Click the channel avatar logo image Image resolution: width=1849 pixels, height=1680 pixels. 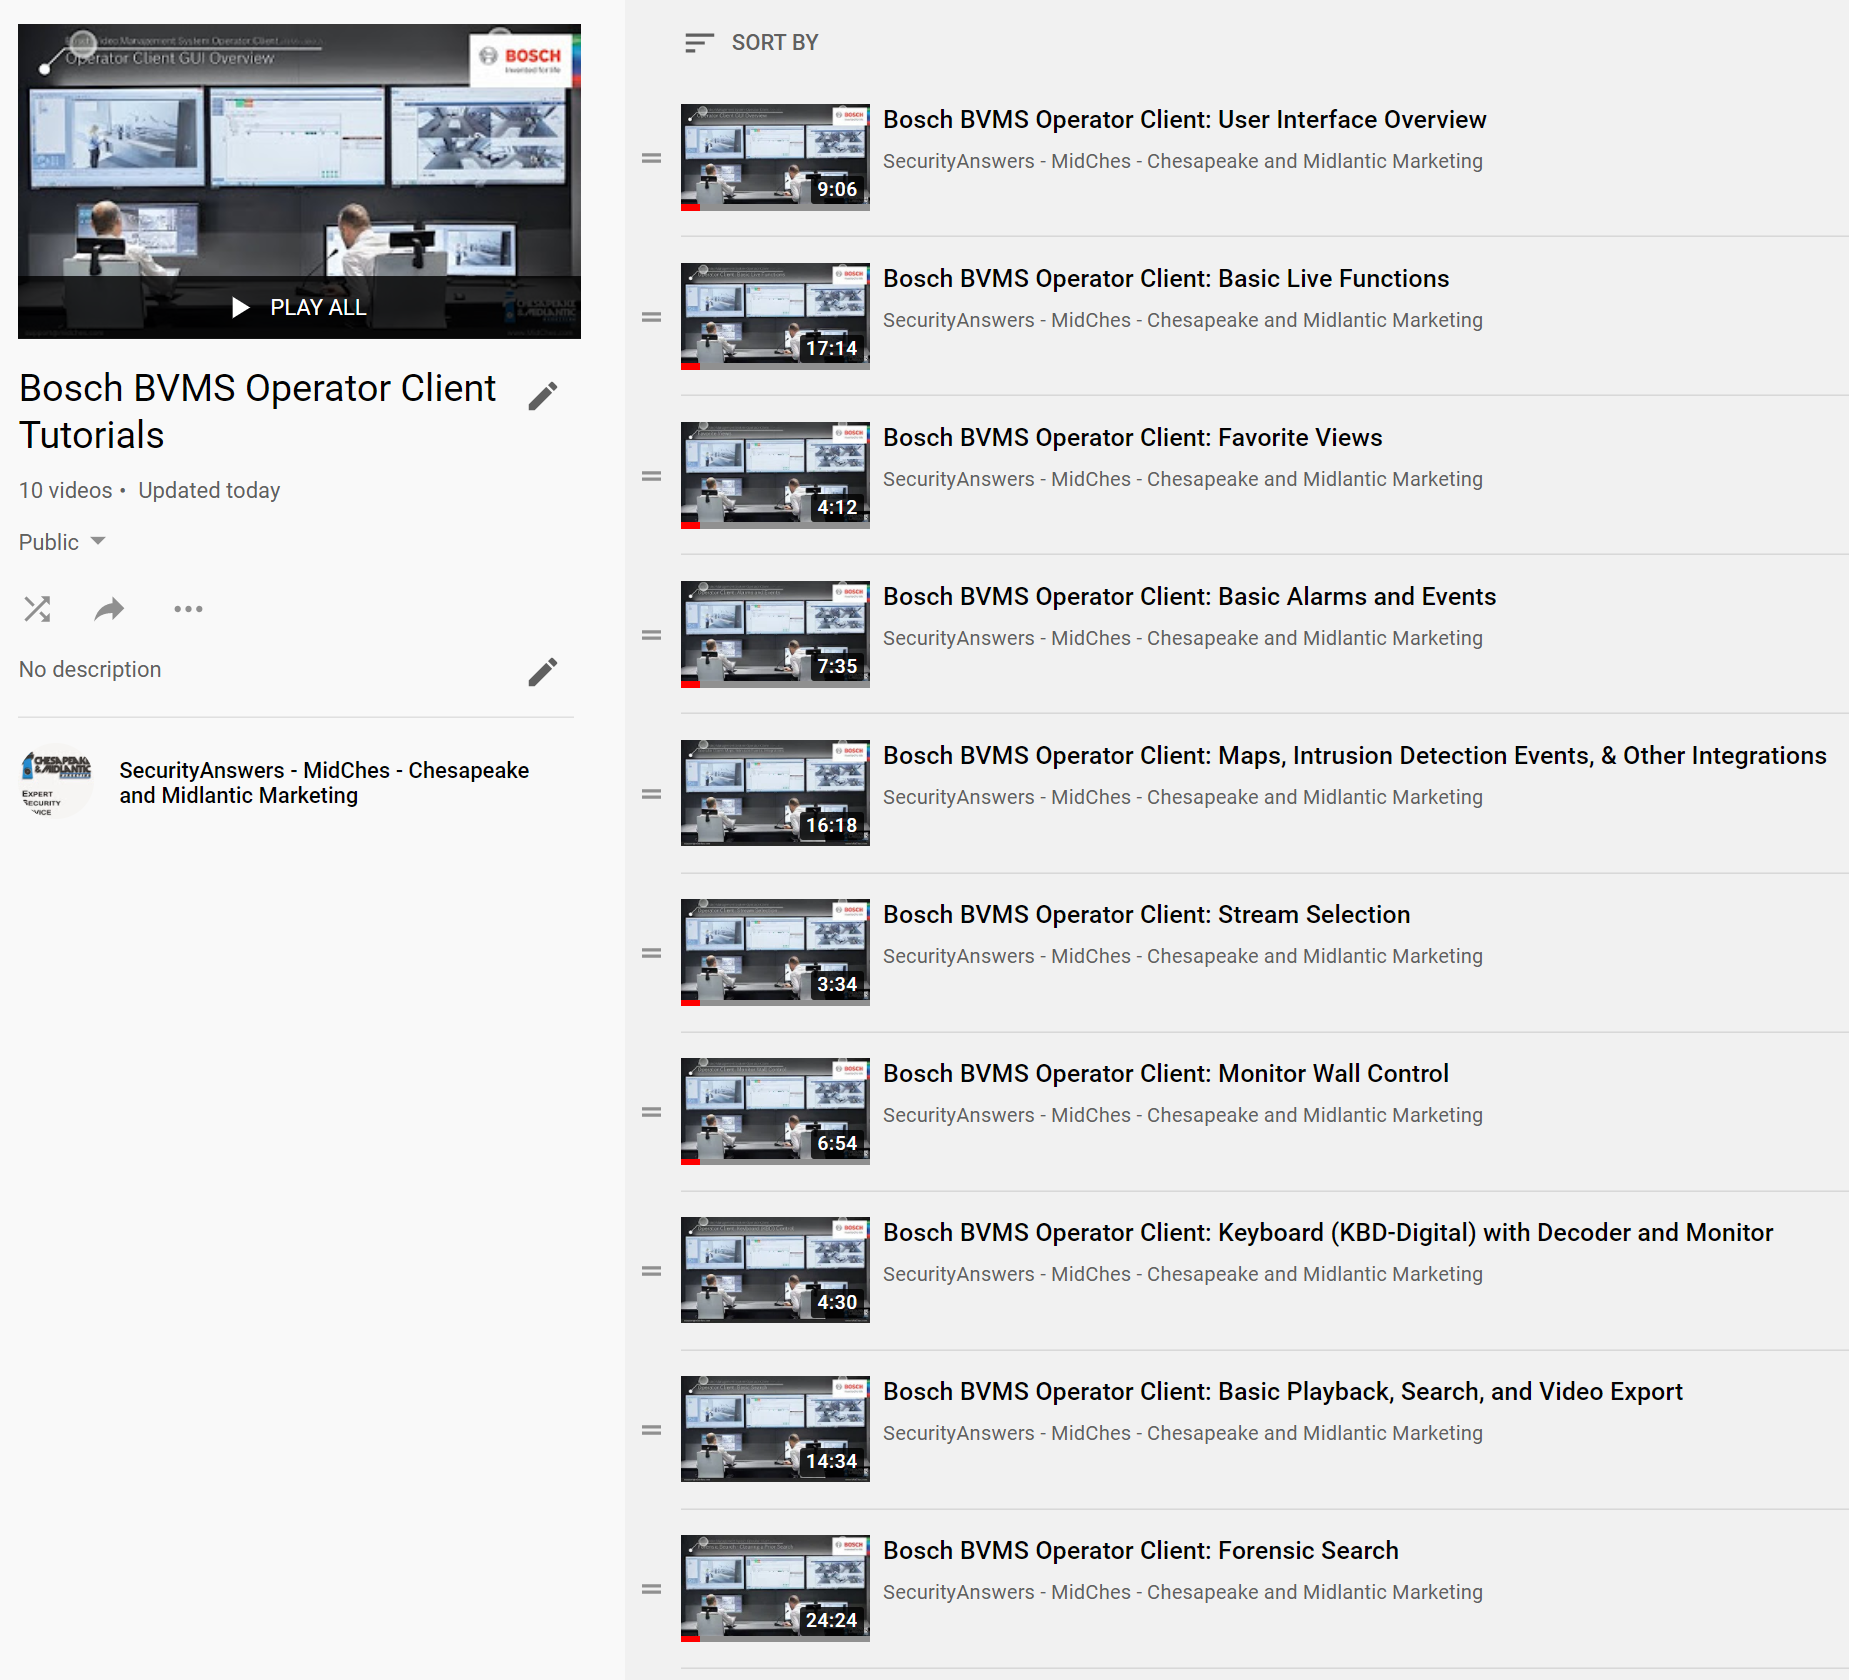[x=52, y=783]
